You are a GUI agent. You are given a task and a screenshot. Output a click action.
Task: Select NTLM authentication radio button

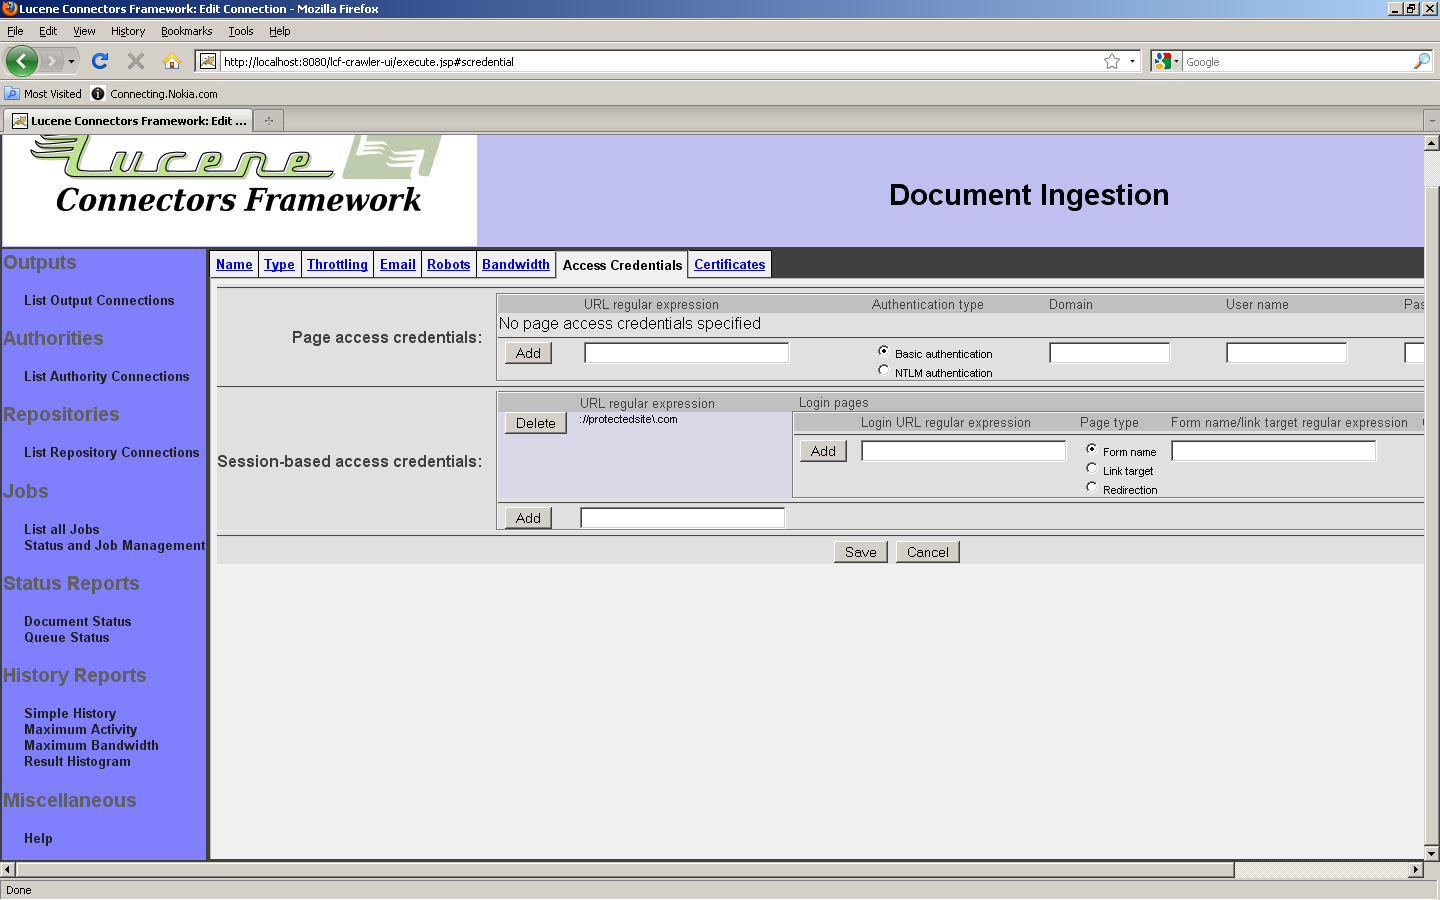pos(884,371)
